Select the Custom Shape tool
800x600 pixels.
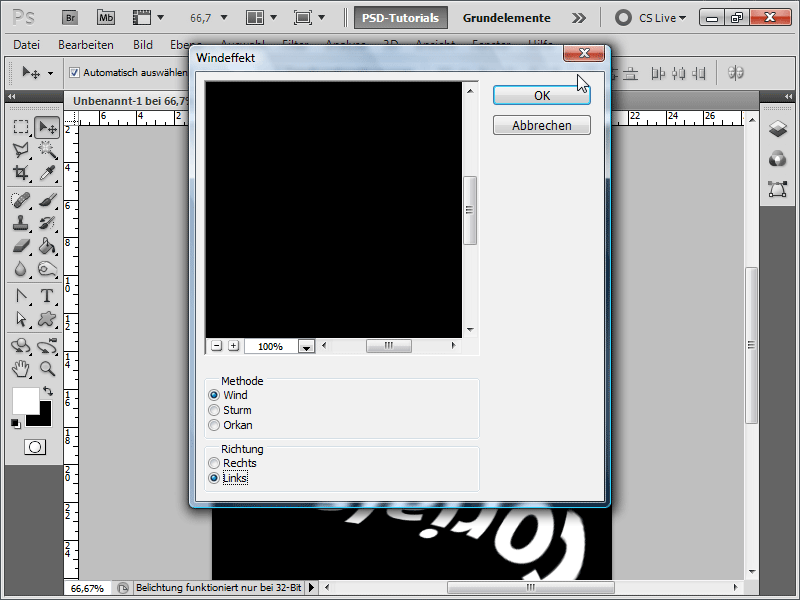[47, 319]
